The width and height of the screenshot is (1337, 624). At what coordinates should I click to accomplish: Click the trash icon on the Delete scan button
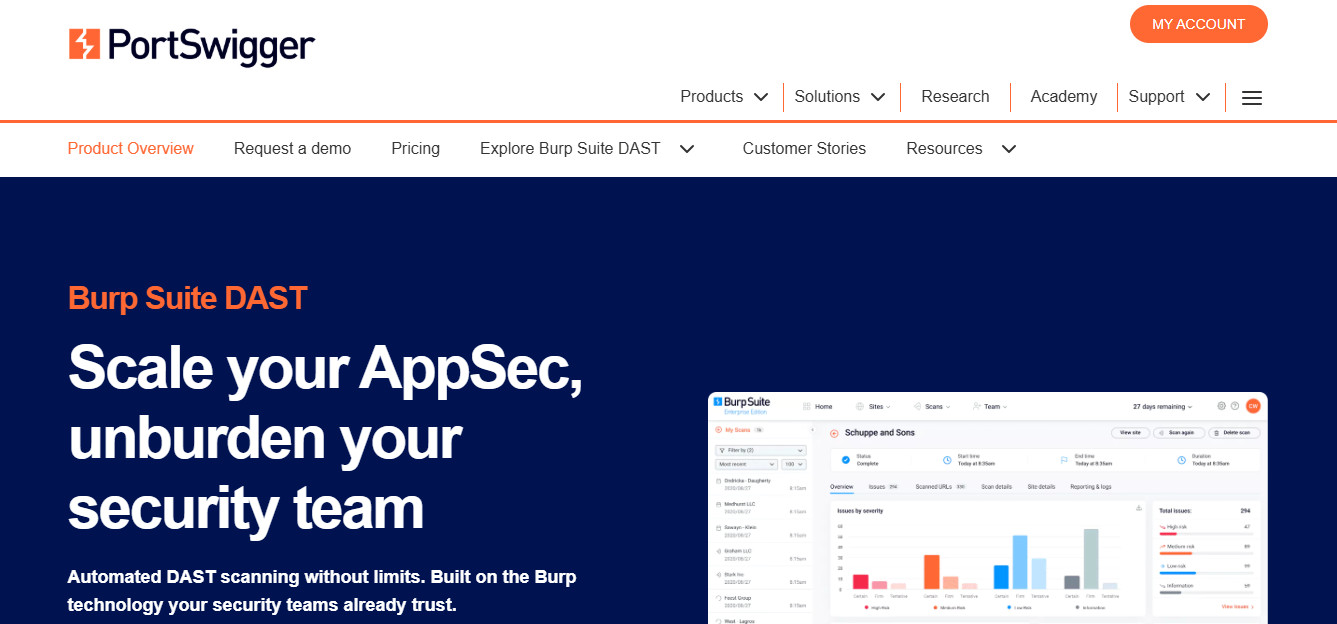(x=1216, y=433)
